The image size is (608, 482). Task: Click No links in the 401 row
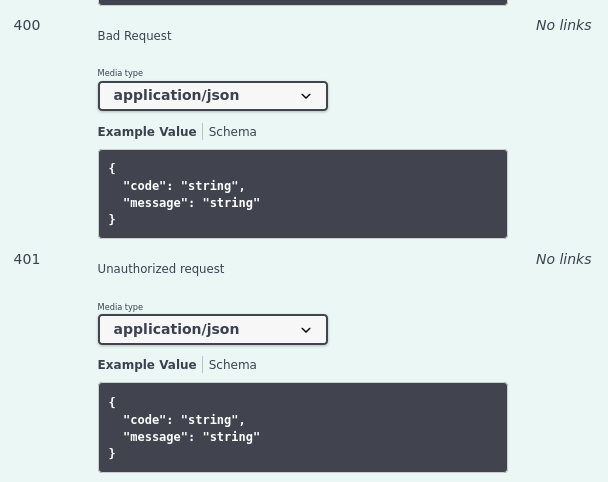[x=563, y=259]
